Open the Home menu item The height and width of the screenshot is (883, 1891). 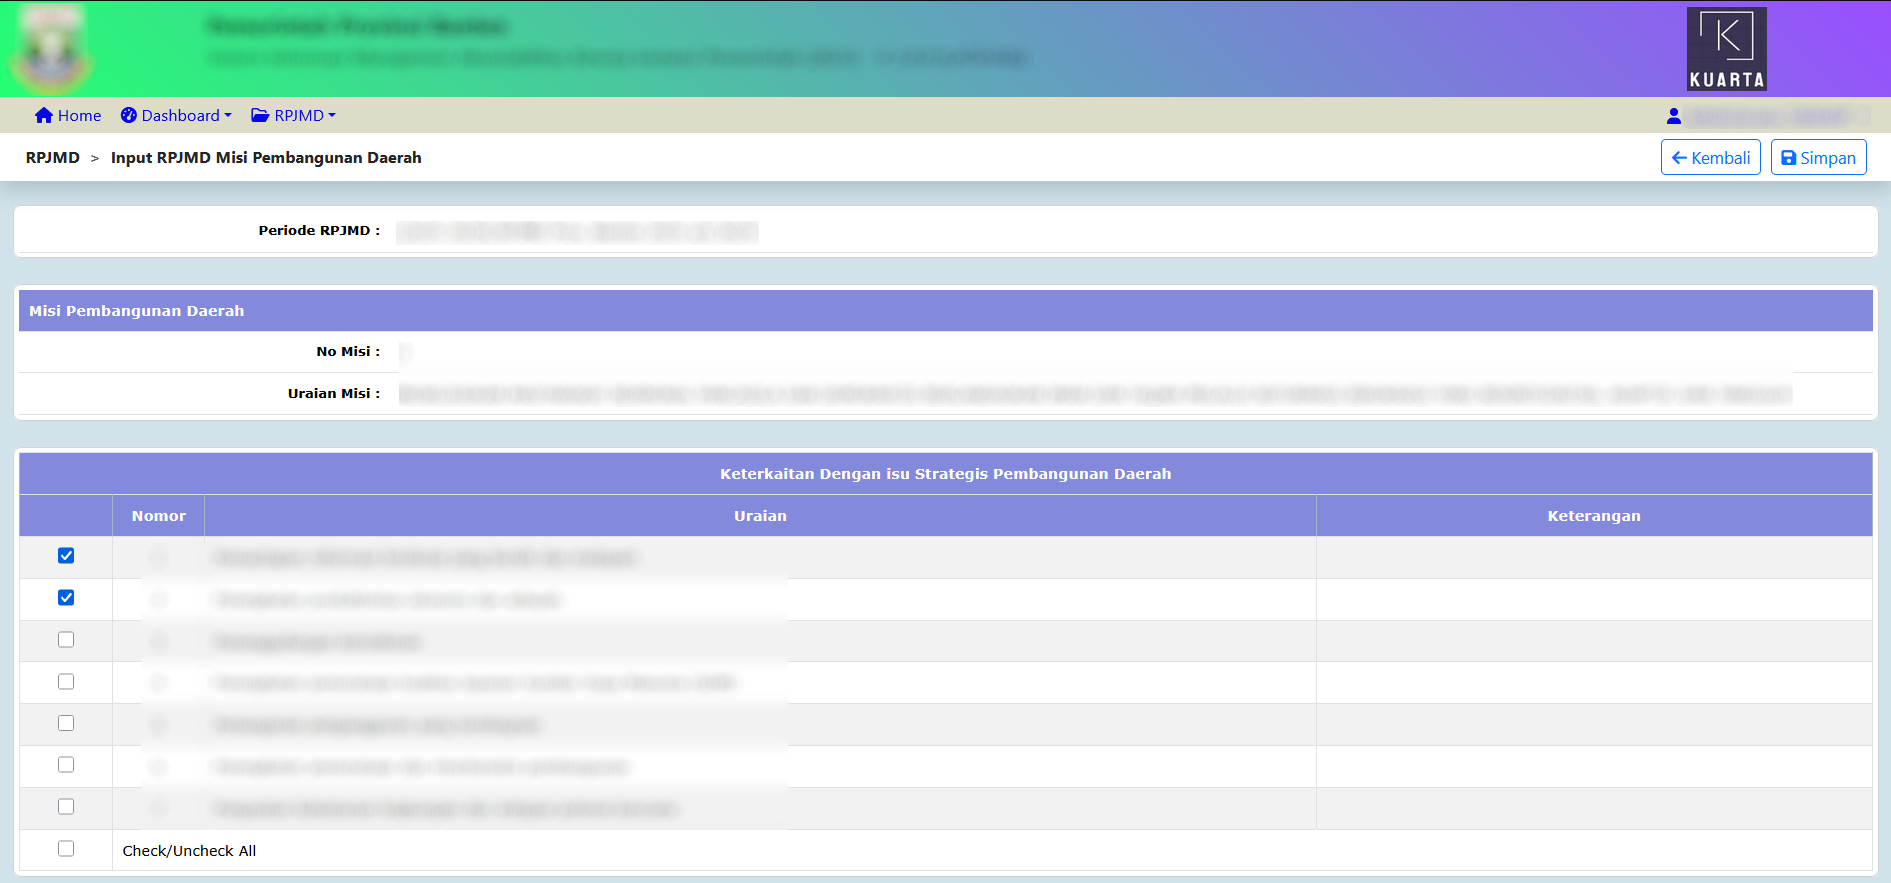click(79, 115)
